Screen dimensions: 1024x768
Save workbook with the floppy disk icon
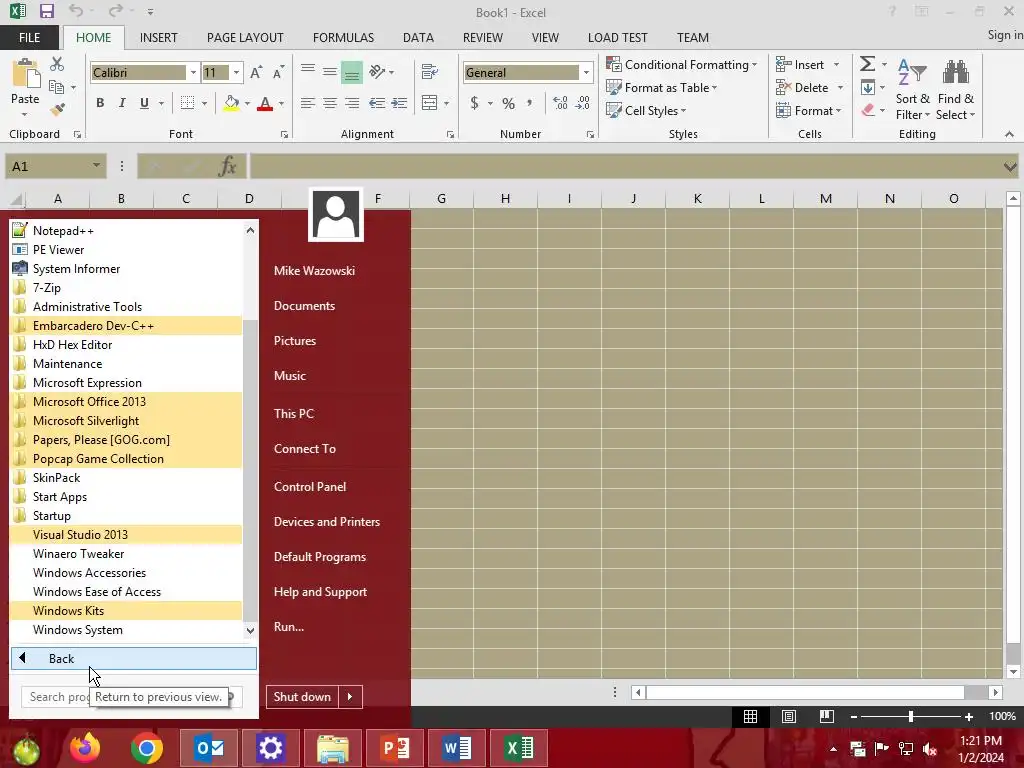click(x=46, y=11)
